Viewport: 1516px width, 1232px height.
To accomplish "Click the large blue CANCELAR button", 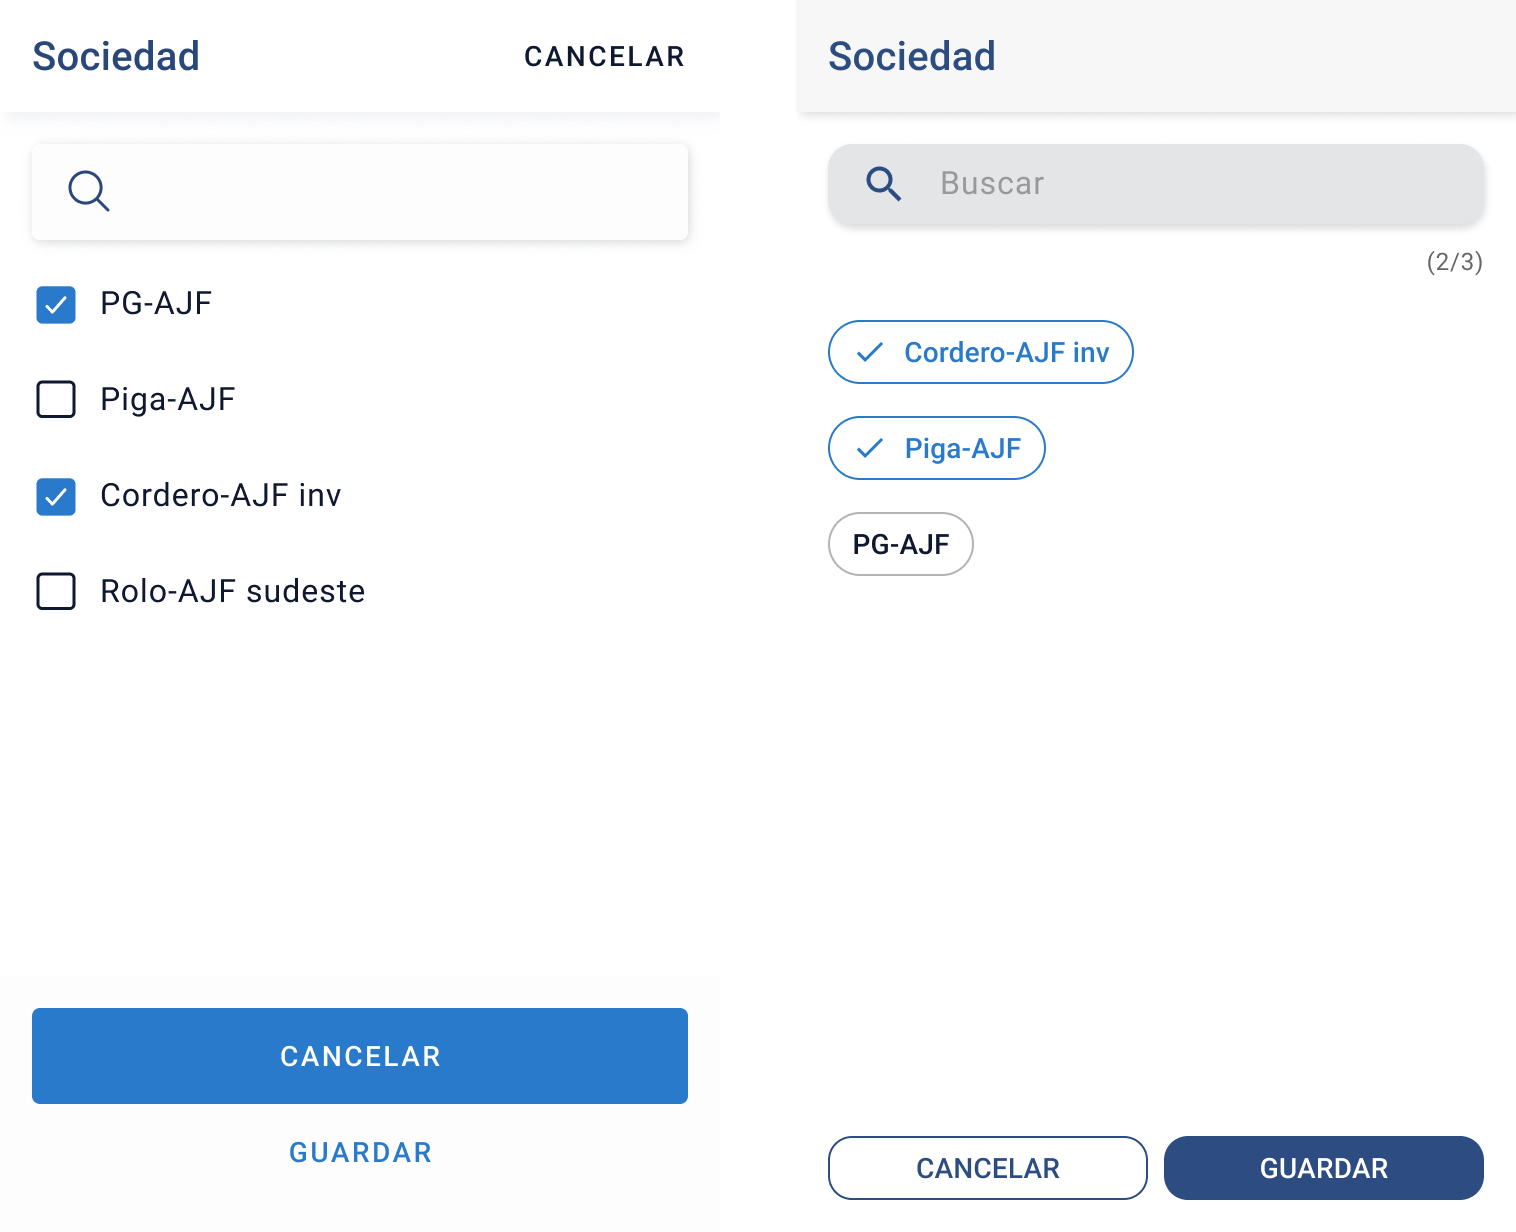I will [360, 1056].
